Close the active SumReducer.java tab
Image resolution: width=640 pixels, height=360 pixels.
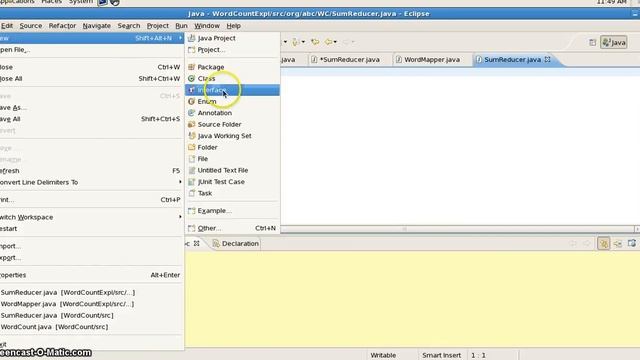pyautogui.click(x=547, y=59)
